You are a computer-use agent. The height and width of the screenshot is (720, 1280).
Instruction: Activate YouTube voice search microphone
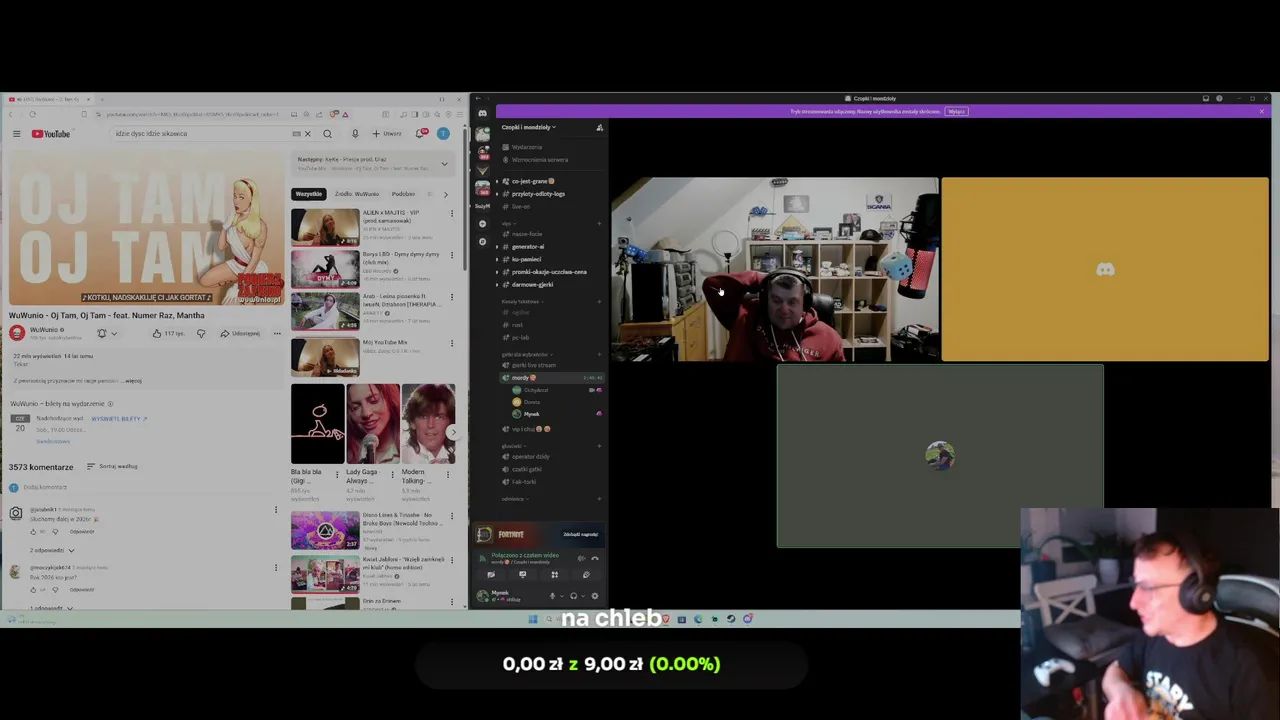354,133
